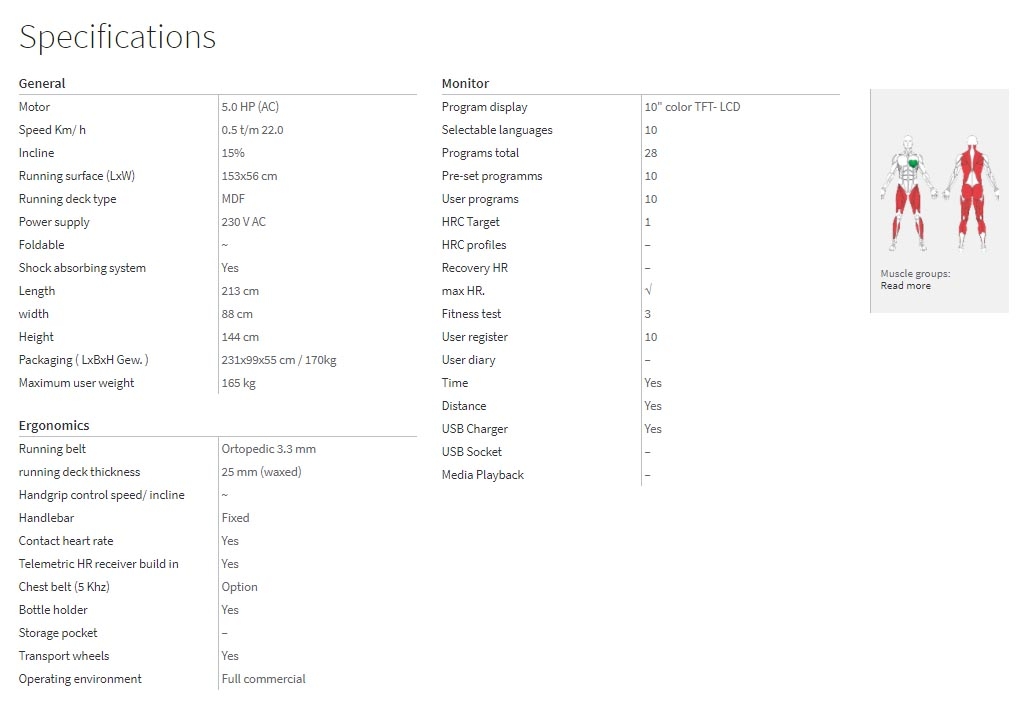Click the green heart on the front figure

click(x=914, y=164)
